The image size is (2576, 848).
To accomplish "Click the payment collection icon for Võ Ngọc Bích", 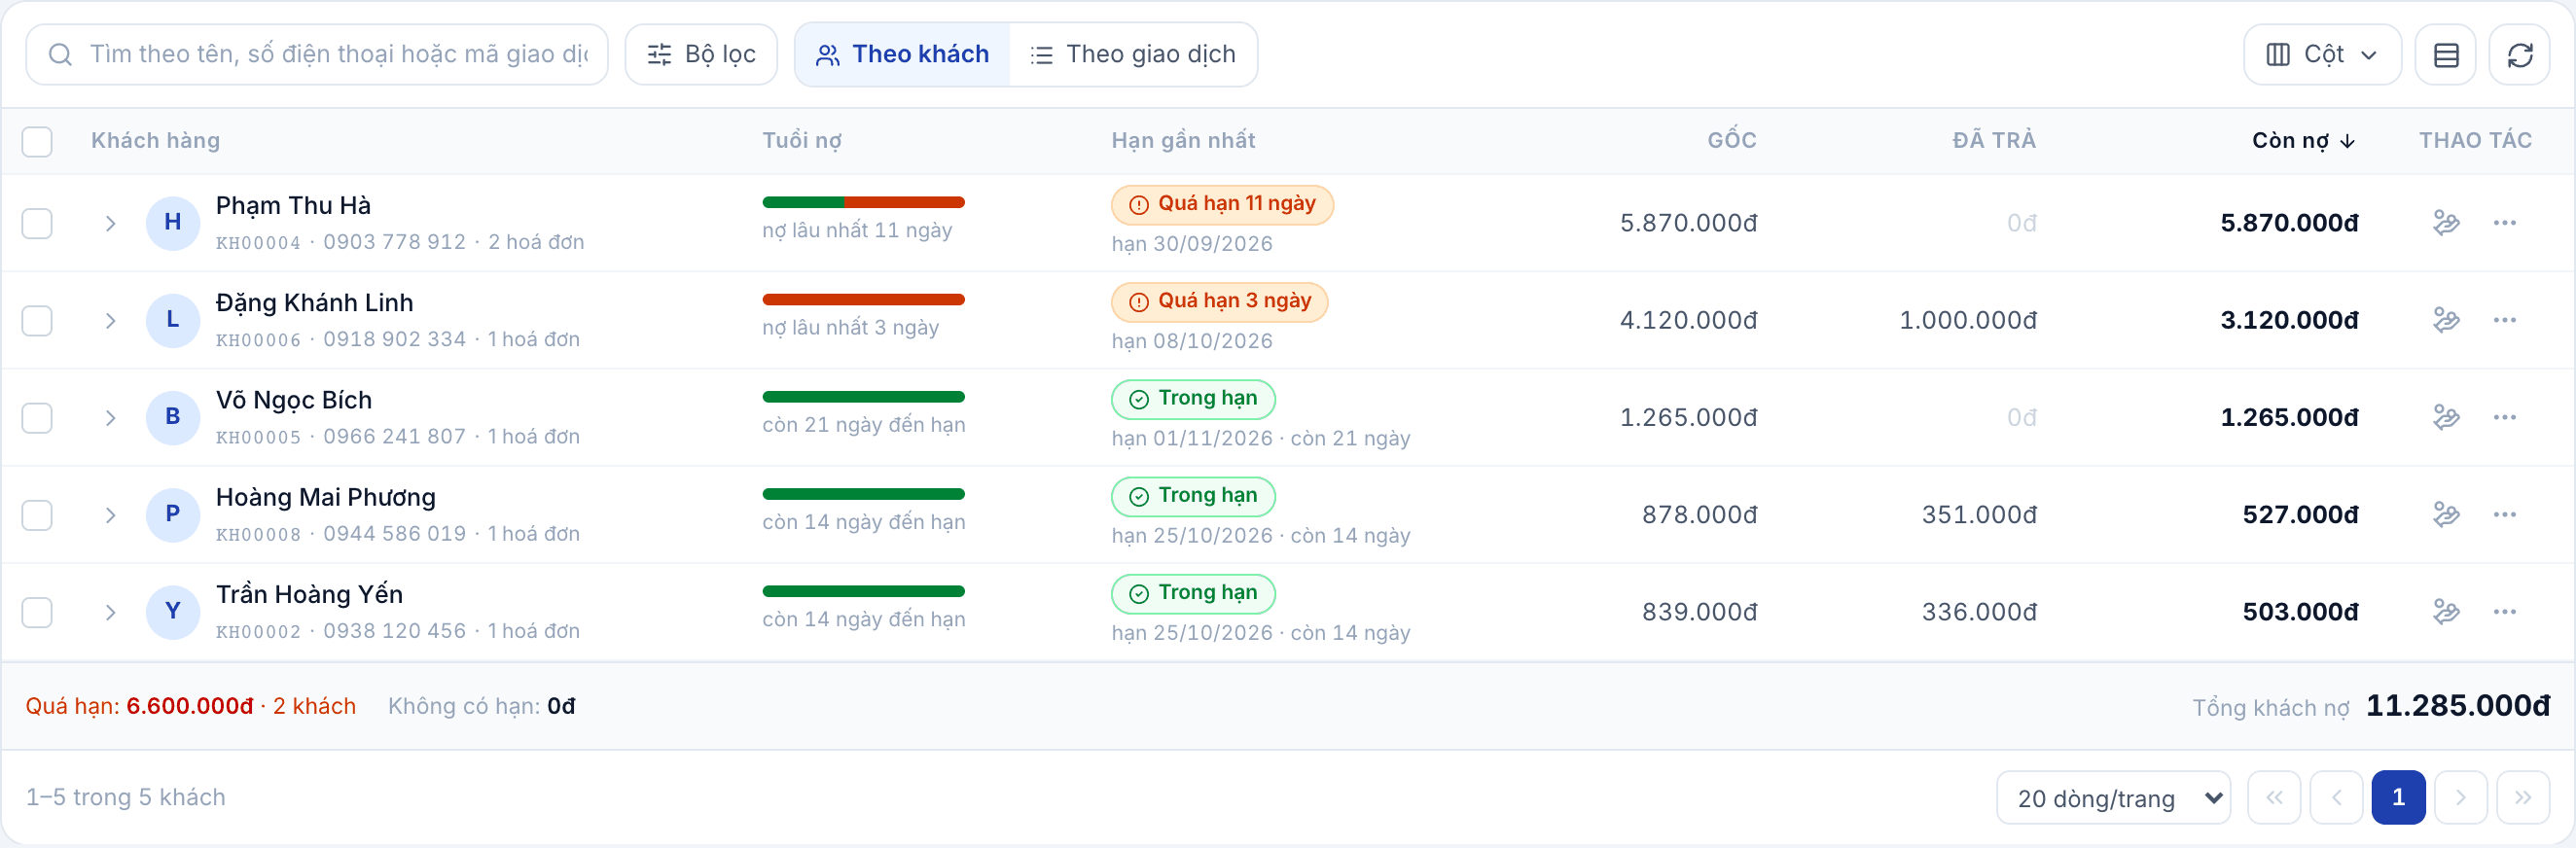I will point(2446,417).
